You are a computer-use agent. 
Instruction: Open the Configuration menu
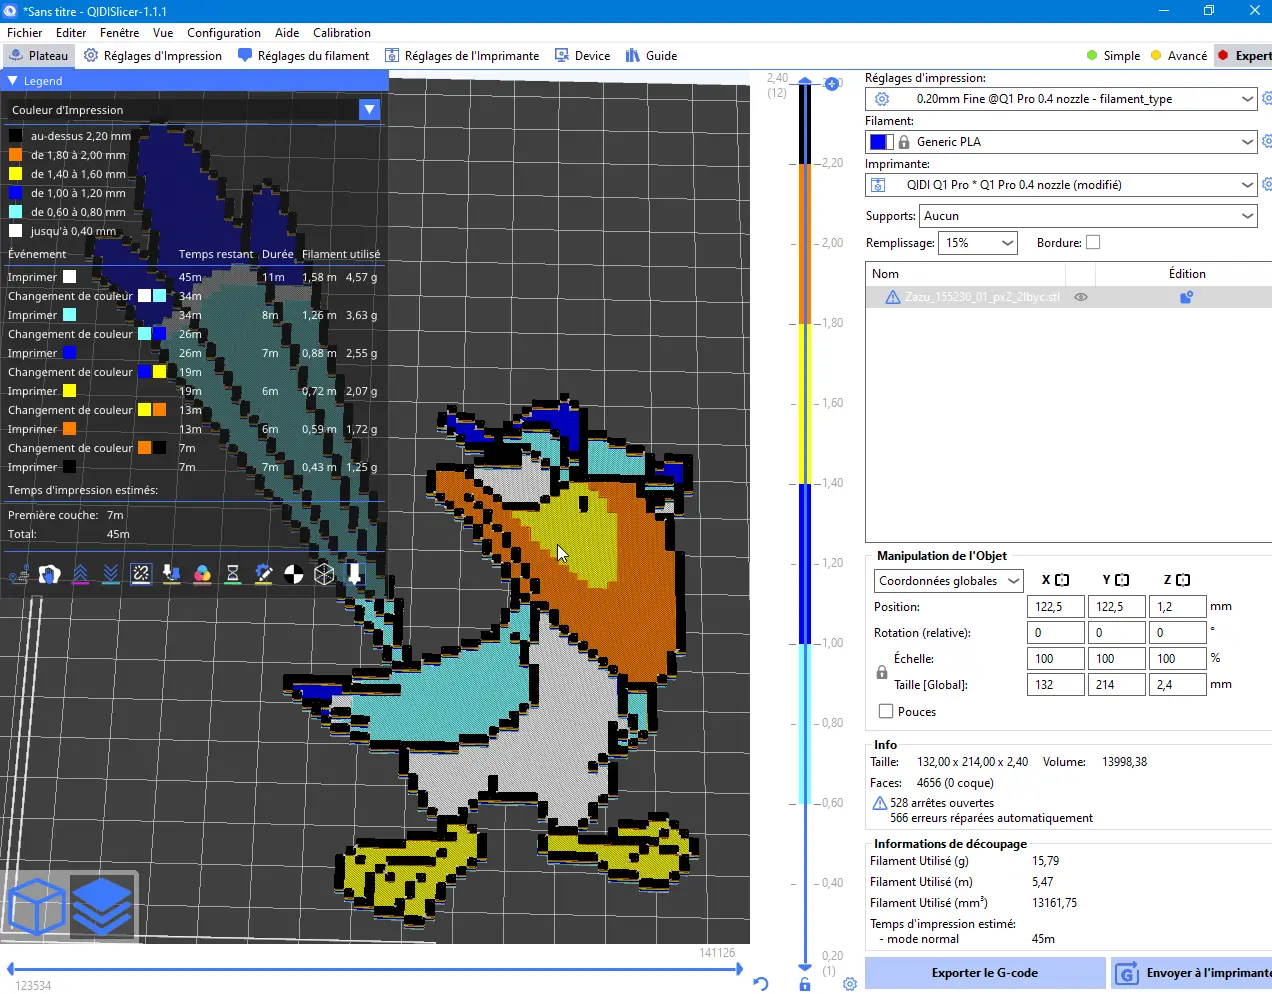[x=224, y=33]
